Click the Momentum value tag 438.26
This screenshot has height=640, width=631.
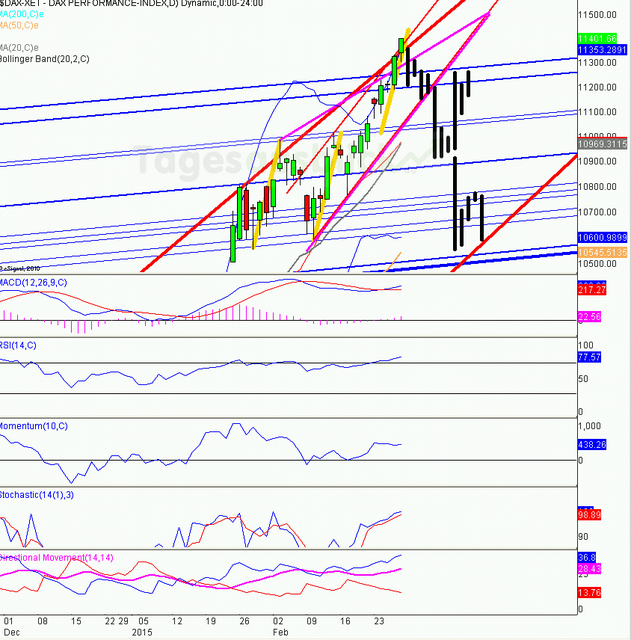[593, 448]
